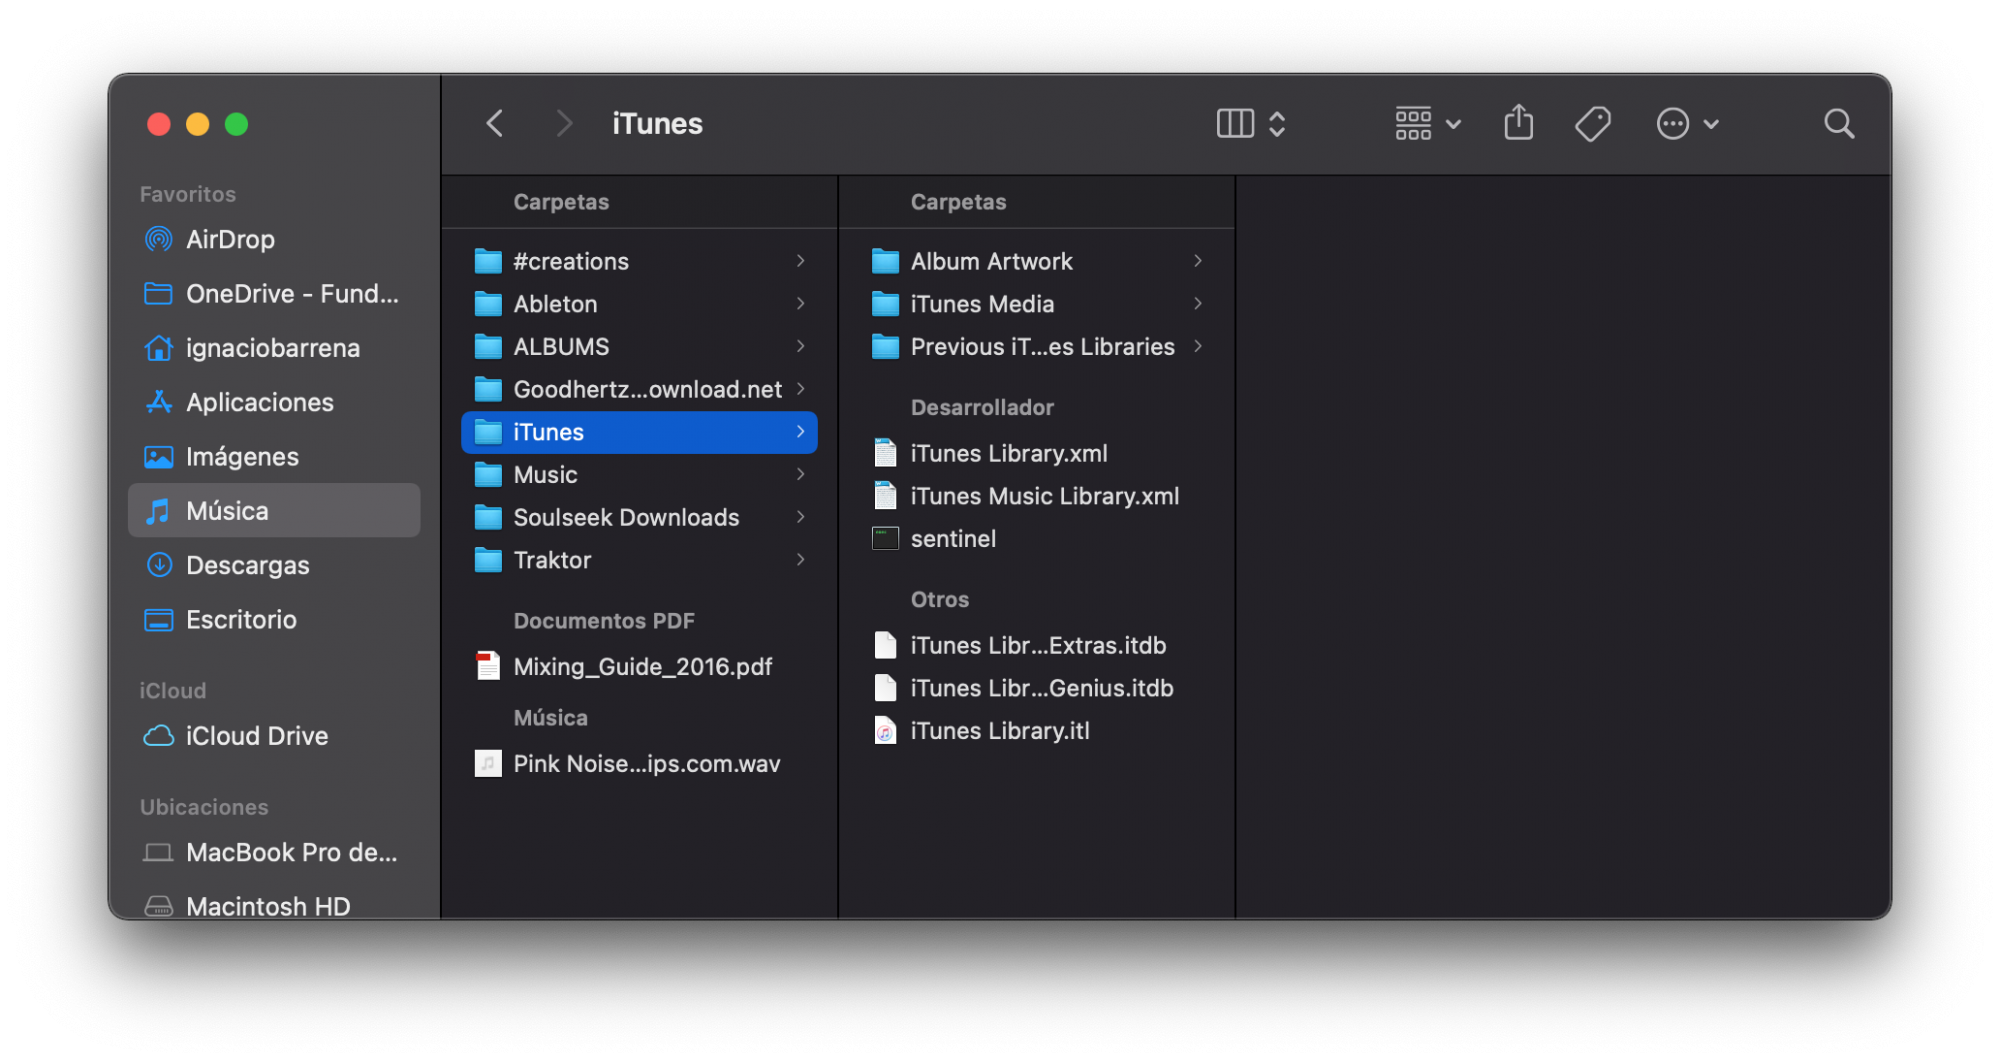Select Música in the sidebar

274,511
